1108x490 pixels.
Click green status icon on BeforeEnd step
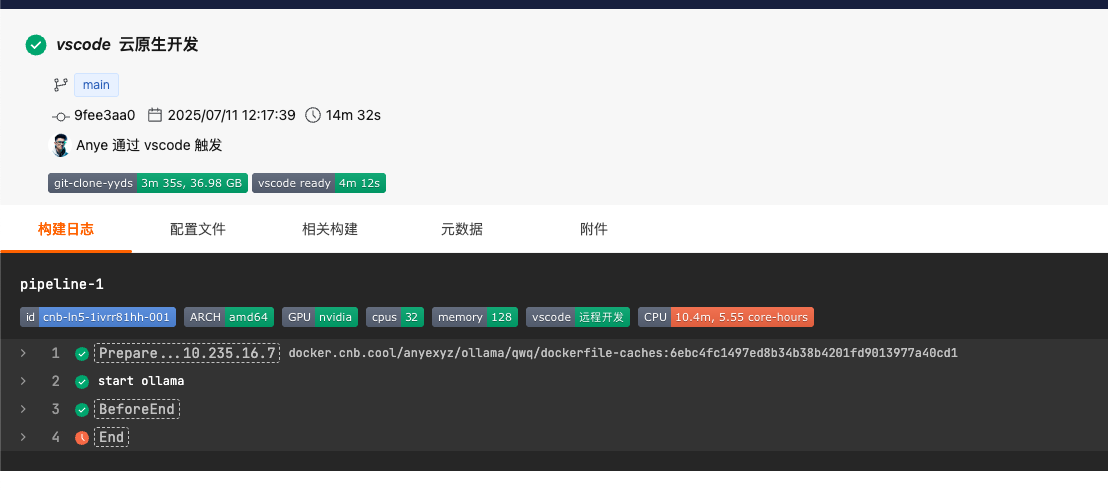(82, 409)
